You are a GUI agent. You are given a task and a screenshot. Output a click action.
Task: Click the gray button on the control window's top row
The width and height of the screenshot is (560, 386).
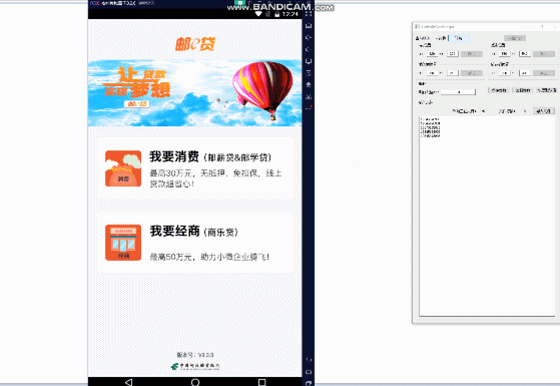tap(515, 38)
